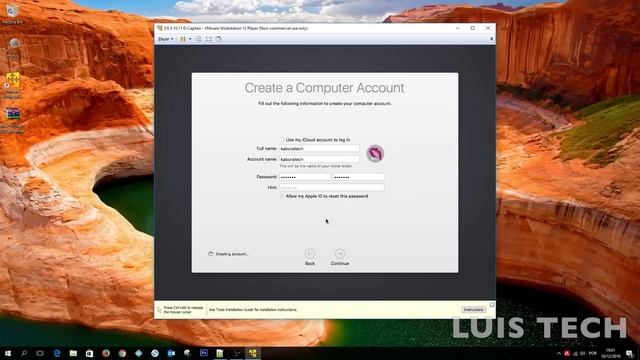Click the POR language indicator in tray
Image resolution: width=640 pixels, height=360 pixels.
[593, 353]
